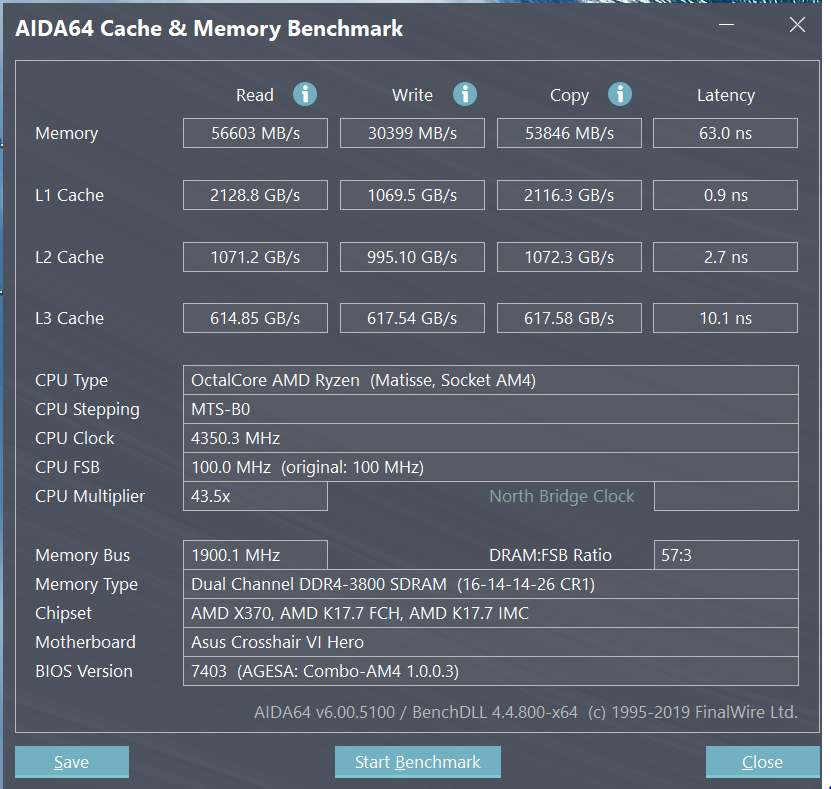Click the DRAM:FSB Ratio label
831x789 pixels.
[550, 555]
